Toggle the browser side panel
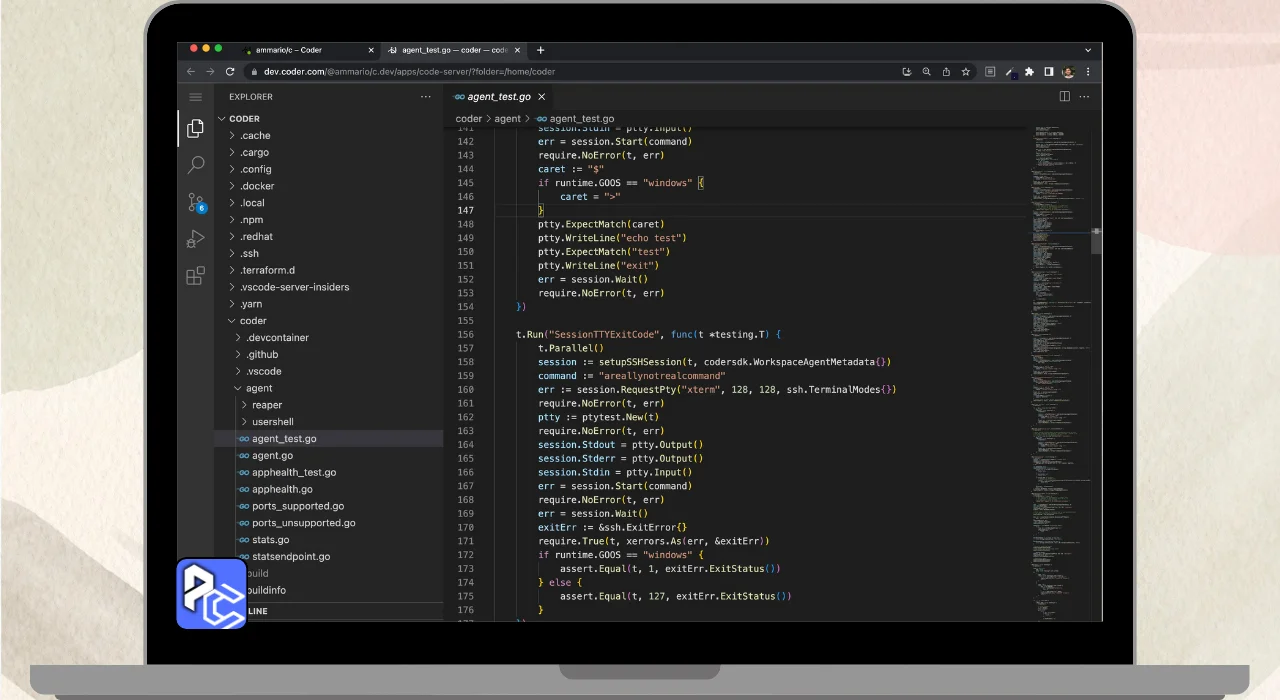 [1048, 72]
